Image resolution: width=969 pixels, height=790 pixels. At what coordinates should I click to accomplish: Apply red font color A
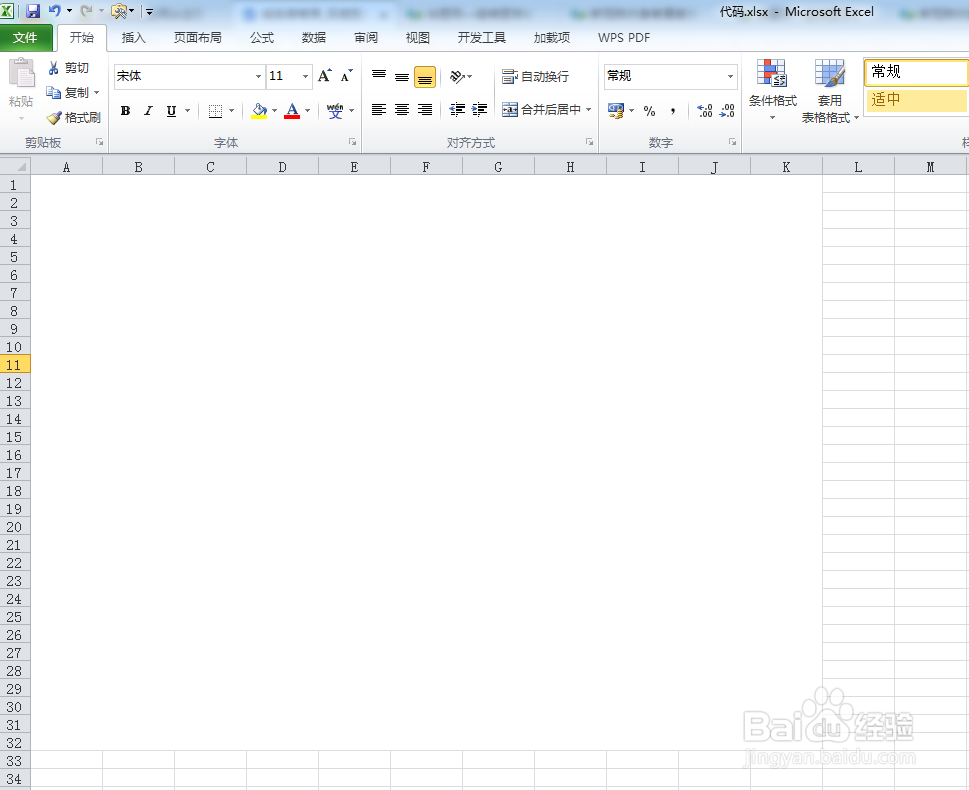[x=292, y=111]
